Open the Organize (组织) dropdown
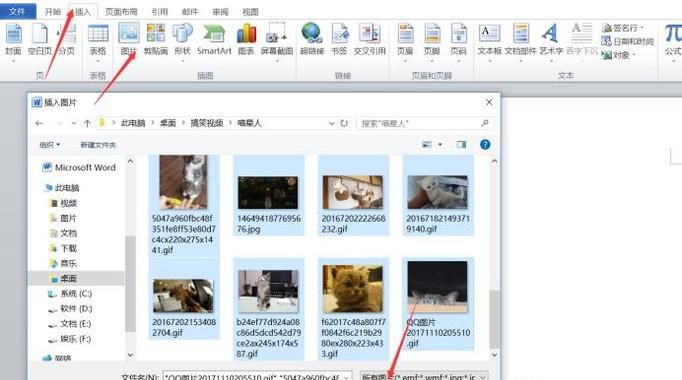This screenshot has width=682, height=380. click(49, 145)
